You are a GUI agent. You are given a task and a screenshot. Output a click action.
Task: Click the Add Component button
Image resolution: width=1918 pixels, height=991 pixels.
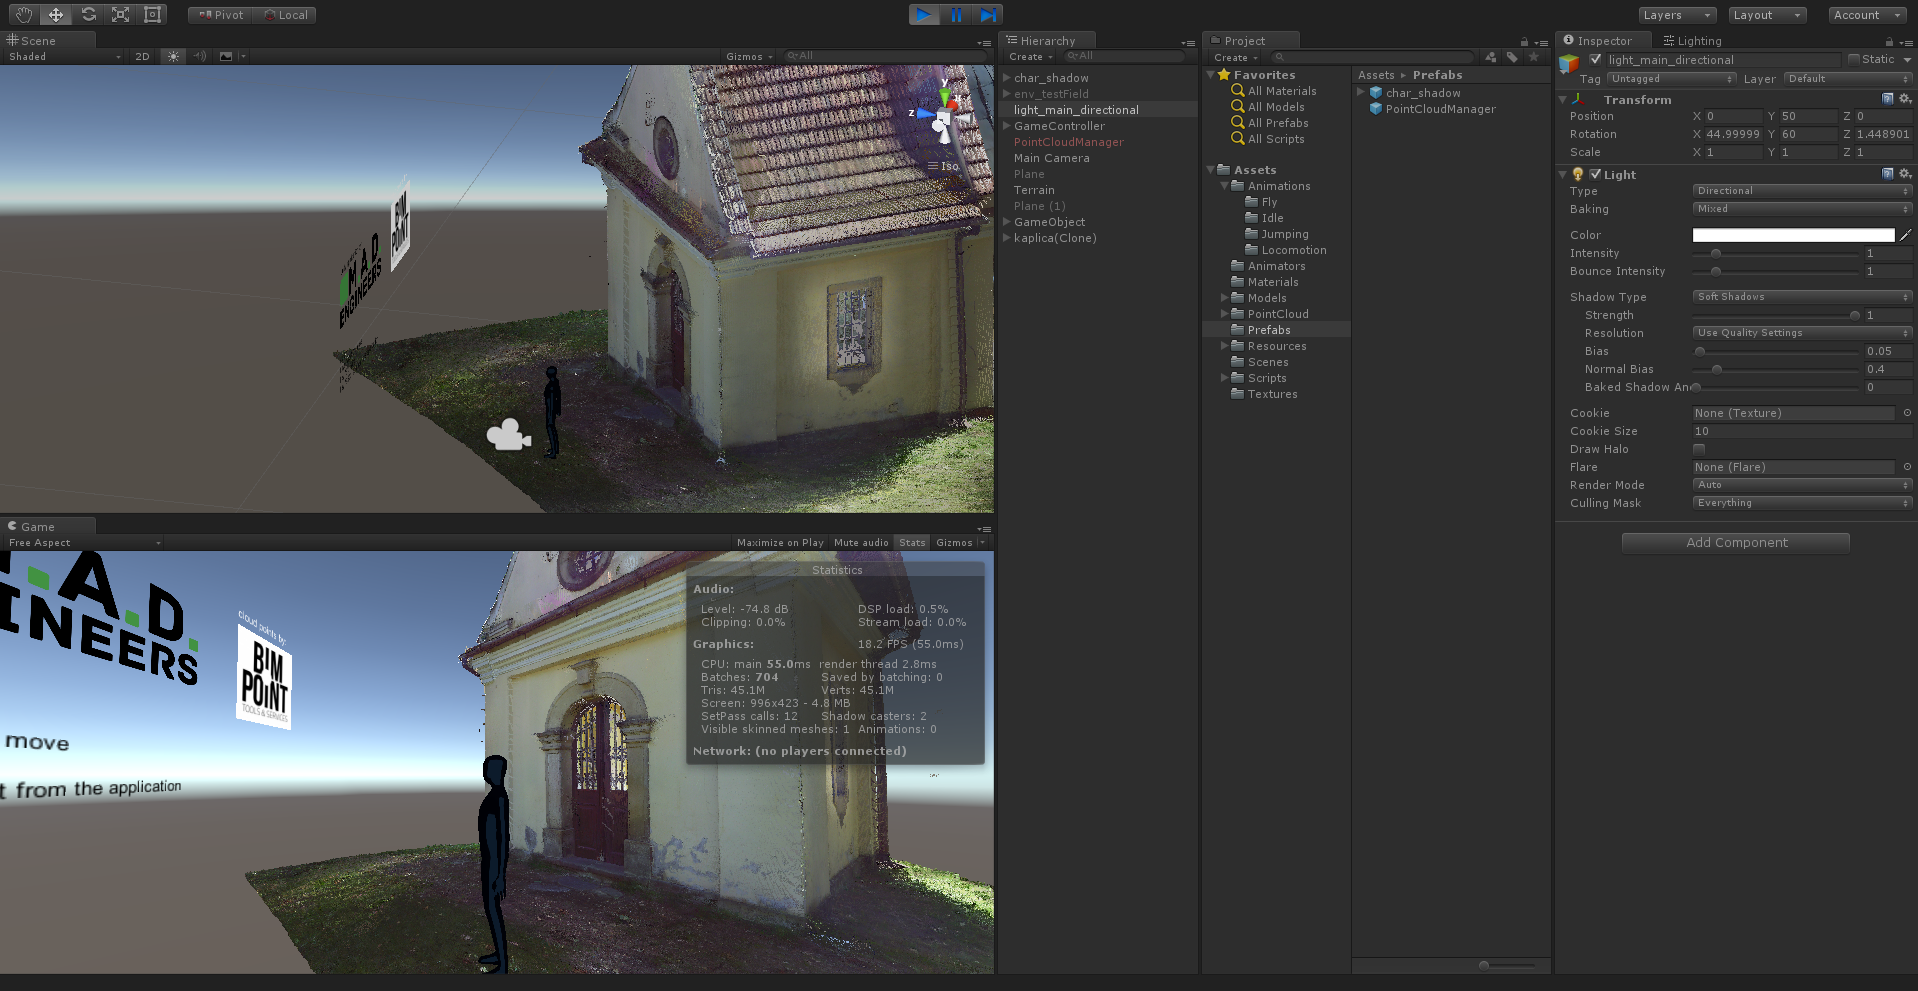point(1736,543)
